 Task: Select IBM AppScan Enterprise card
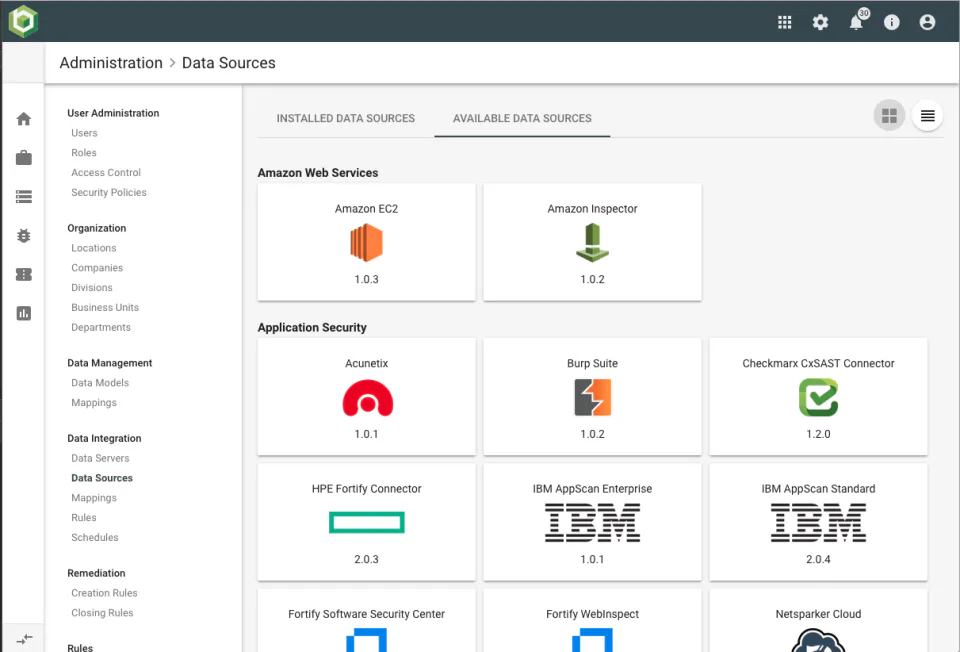592,522
